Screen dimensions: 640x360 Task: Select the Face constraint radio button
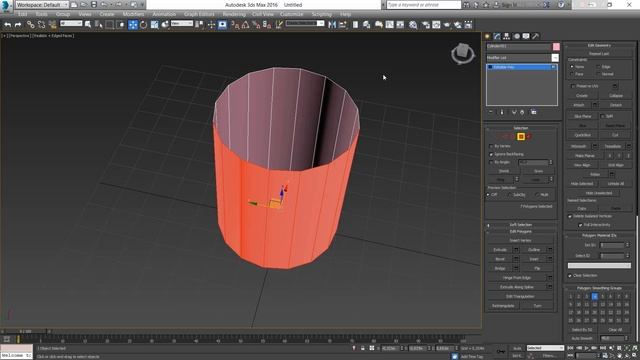point(571,74)
